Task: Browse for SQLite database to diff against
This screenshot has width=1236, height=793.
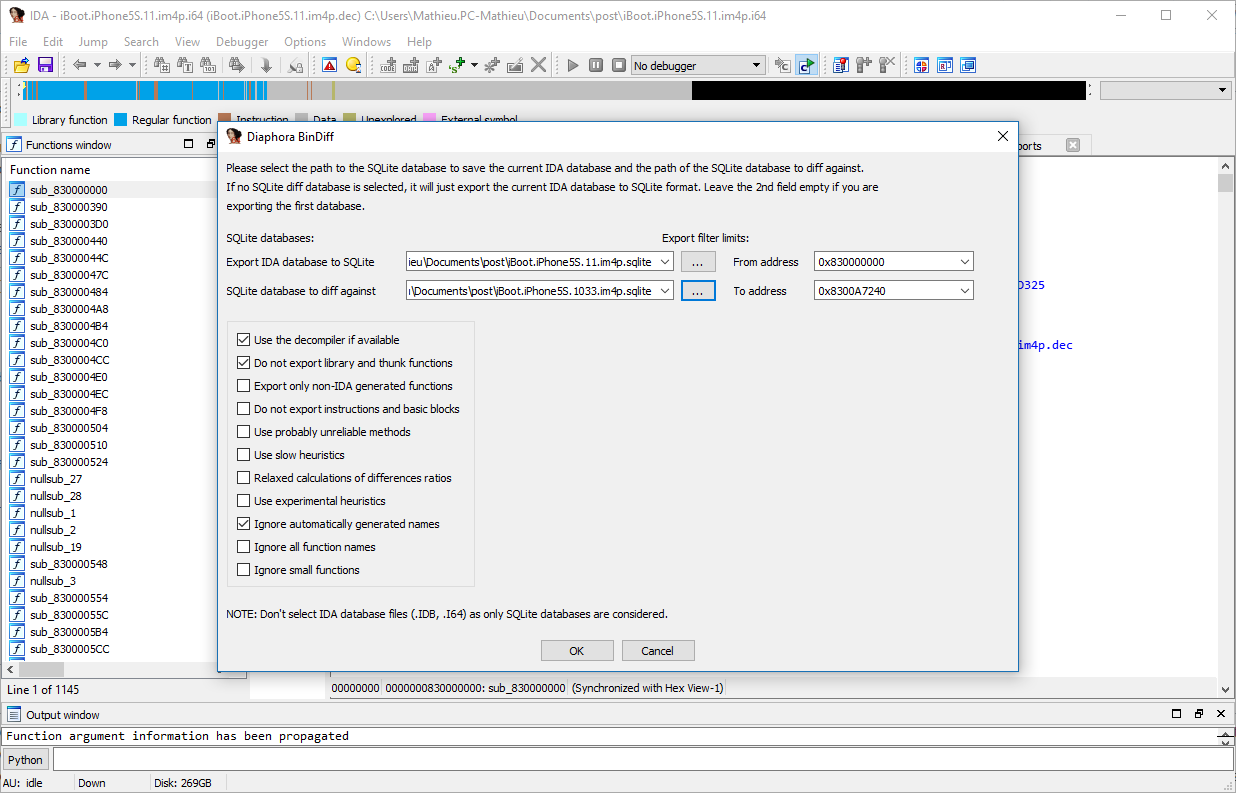Action: (698, 291)
